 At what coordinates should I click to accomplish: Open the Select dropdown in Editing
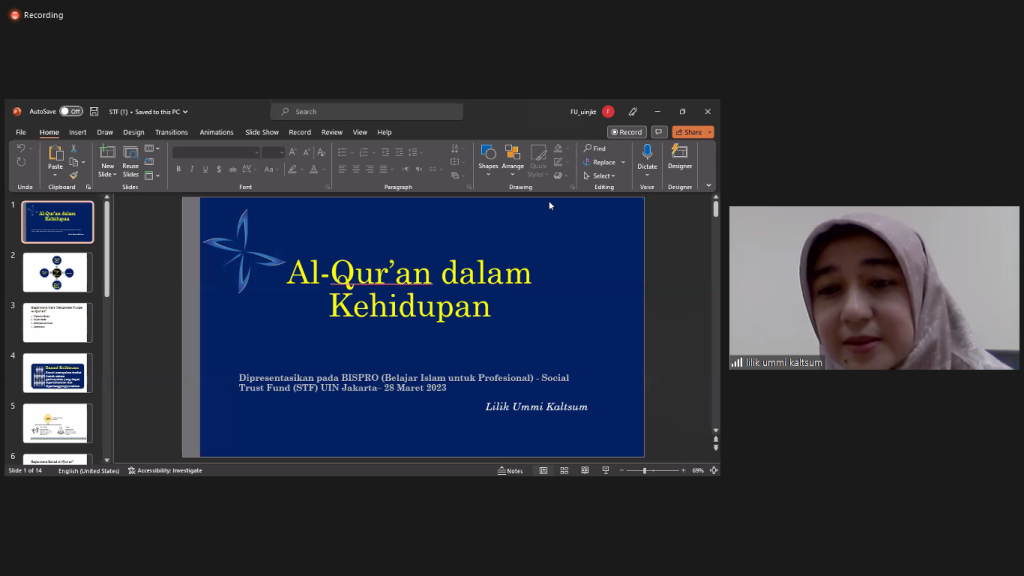(600, 176)
